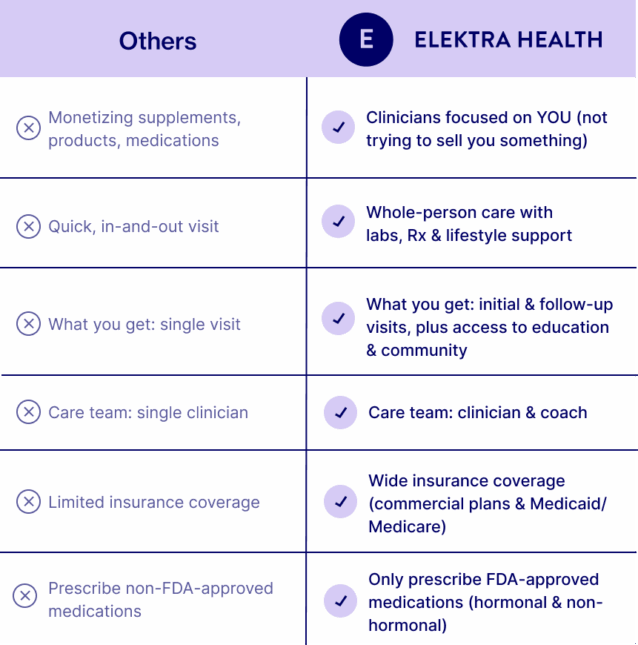Click Only prescribe FDA-approved medications text
Image resolution: width=638 pixels, height=645 pixels.
(x=485, y=602)
